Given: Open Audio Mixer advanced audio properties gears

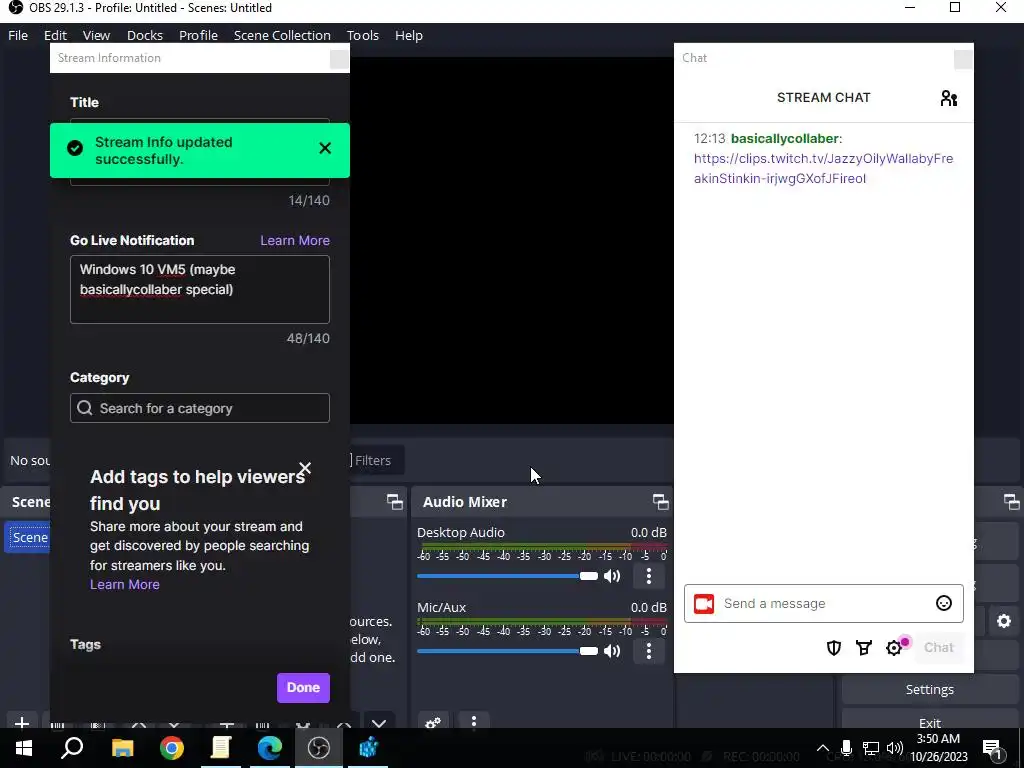Looking at the screenshot, I should (x=433, y=722).
